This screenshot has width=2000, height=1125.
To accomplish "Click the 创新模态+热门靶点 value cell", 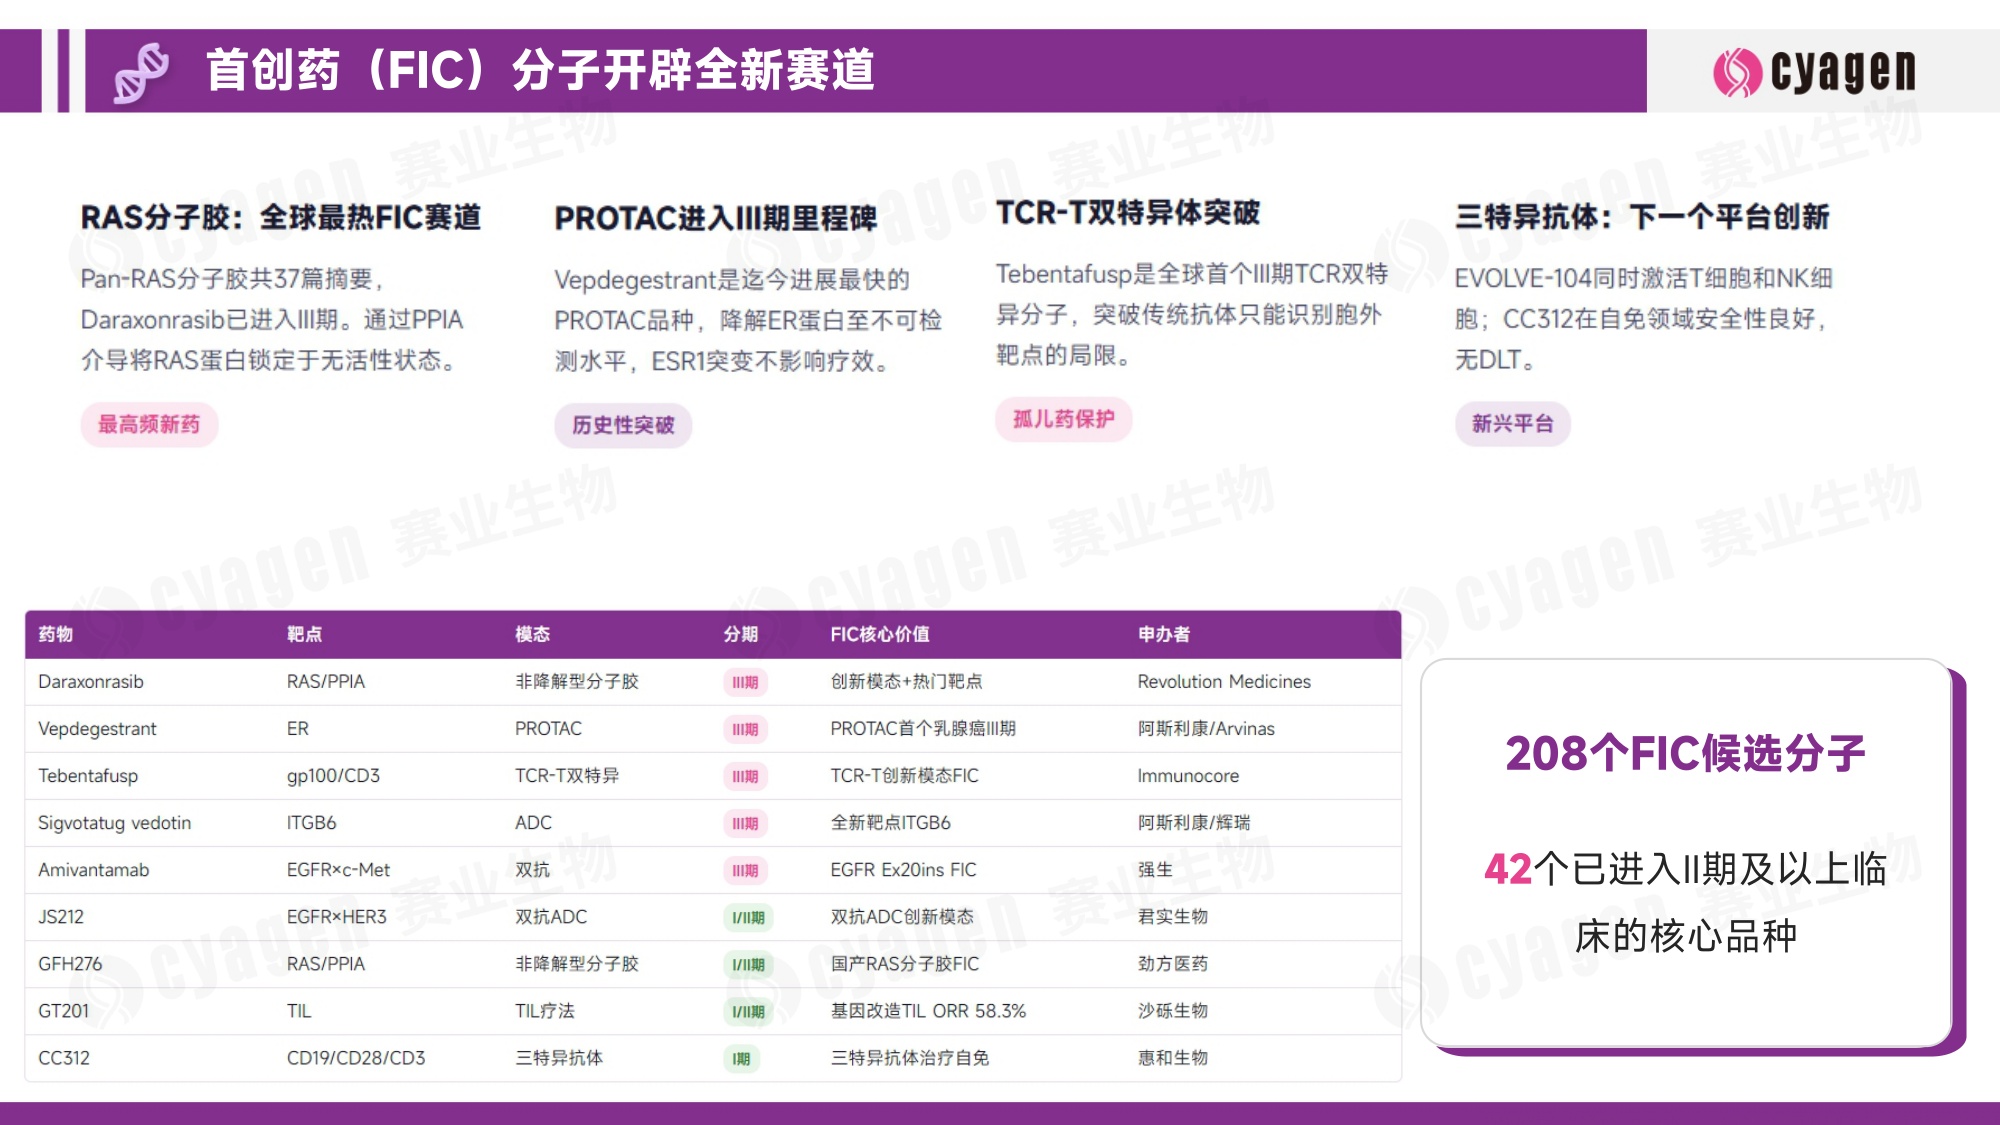I will (906, 682).
